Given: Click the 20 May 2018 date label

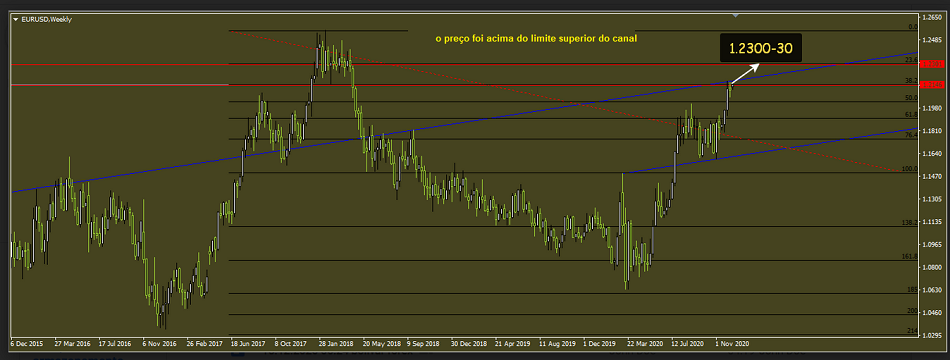Looking at the screenshot, I should (382, 343).
